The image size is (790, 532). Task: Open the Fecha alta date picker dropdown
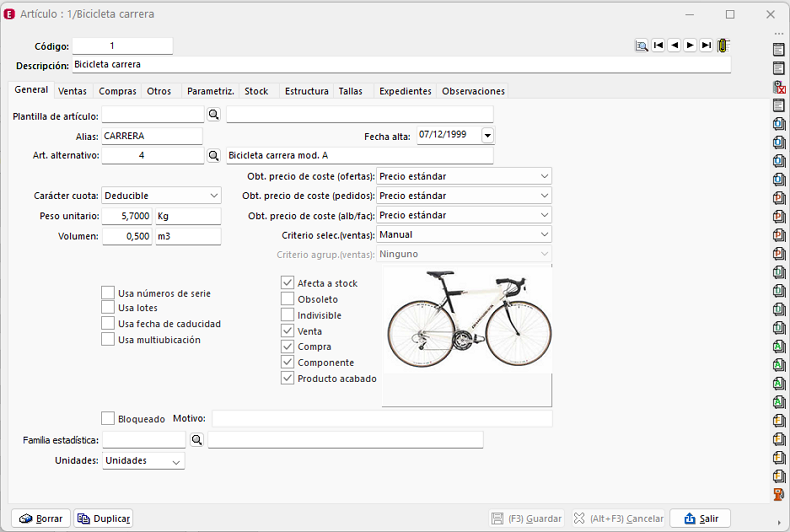pos(487,135)
